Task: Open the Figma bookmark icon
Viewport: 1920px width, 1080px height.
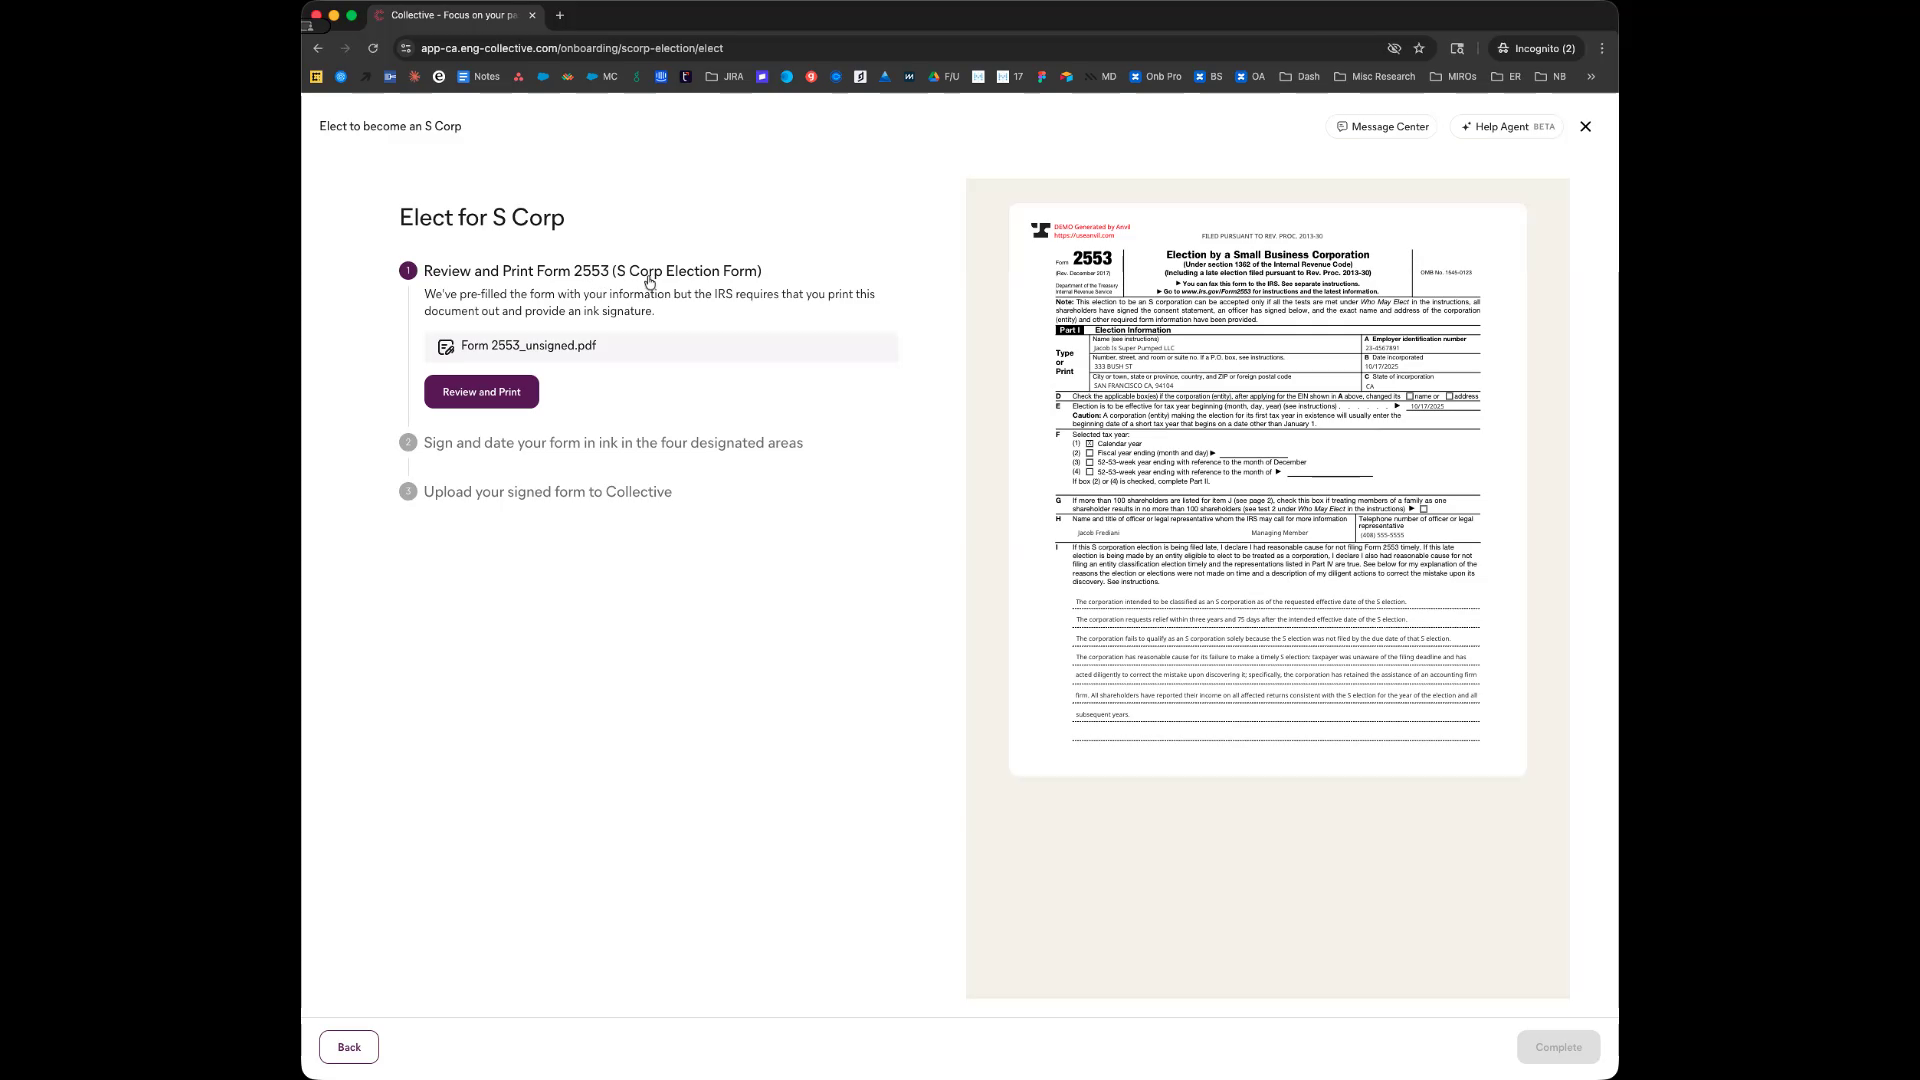Action: tap(1041, 76)
